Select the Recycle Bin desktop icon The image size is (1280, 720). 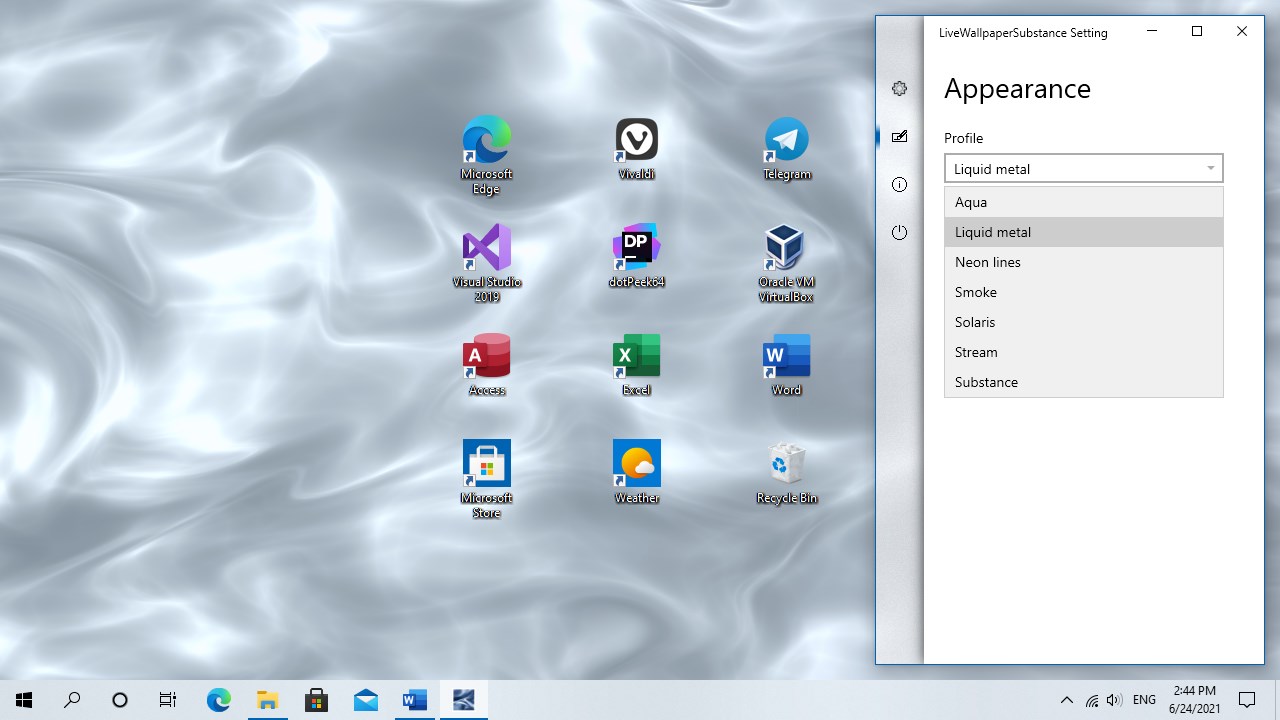pyautogui.click(x=787, y=472)
